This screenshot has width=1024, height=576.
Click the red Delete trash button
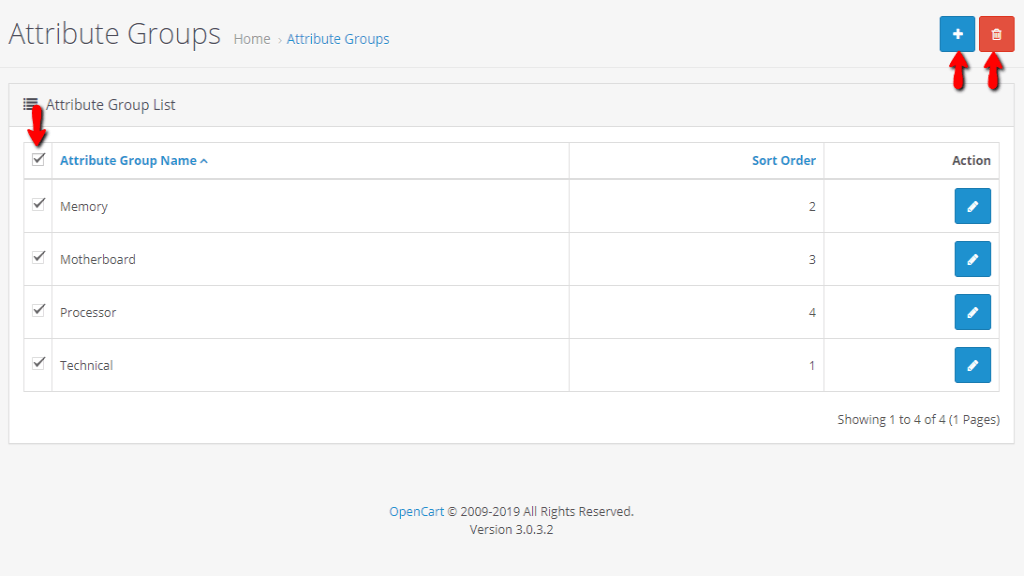996,34
